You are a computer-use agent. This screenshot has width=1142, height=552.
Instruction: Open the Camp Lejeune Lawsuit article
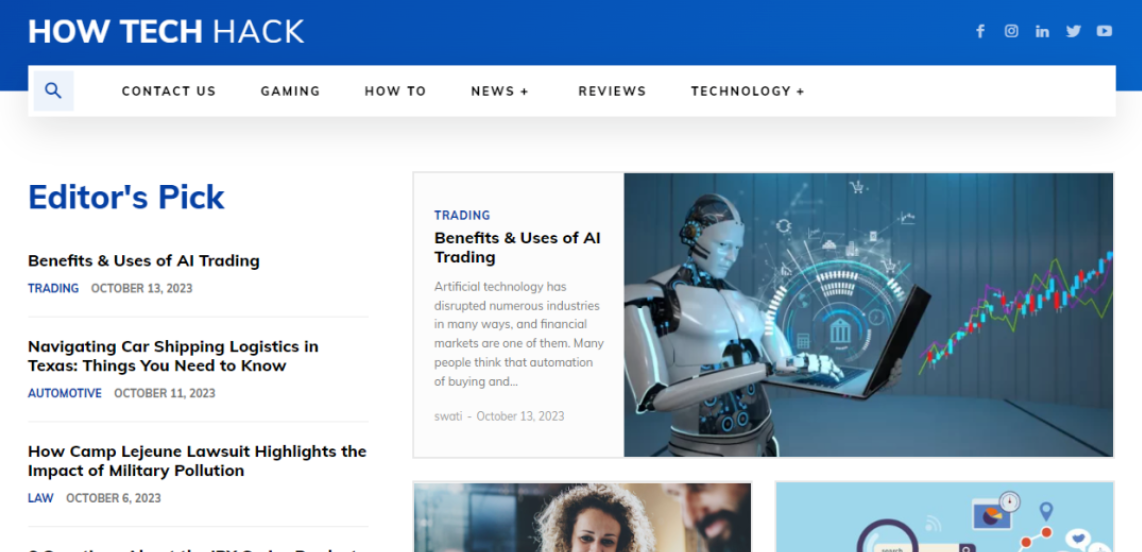click(x=197, y=461)
